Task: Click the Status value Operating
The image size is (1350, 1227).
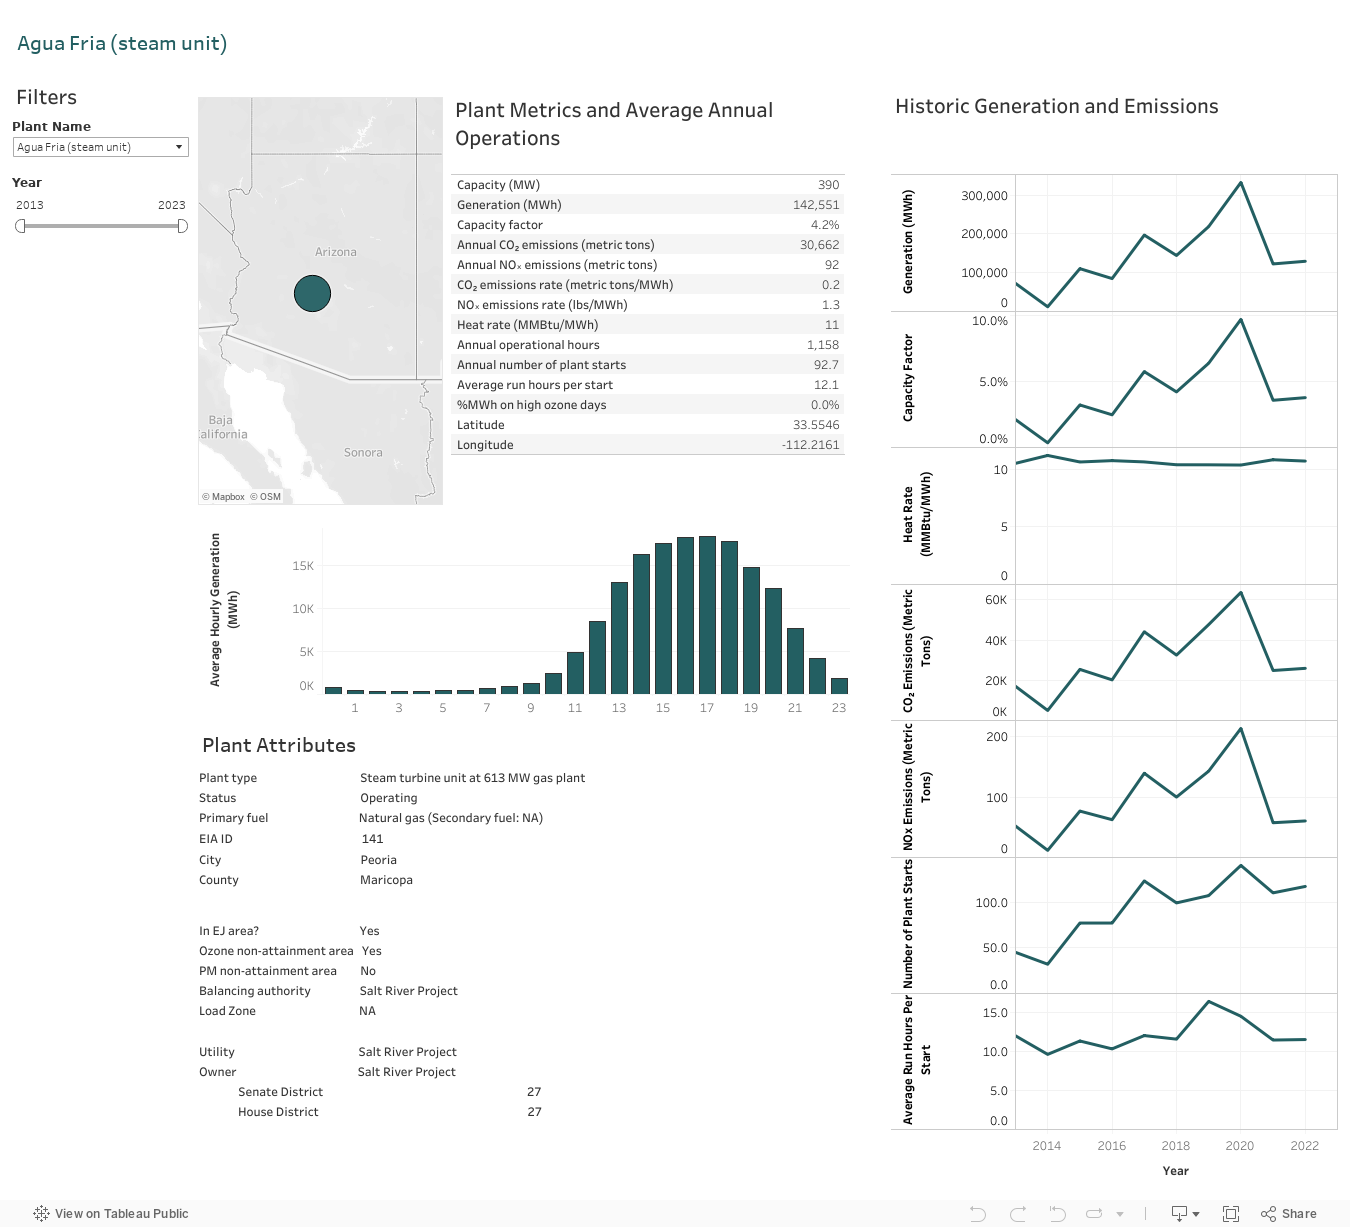Action: 389,798
